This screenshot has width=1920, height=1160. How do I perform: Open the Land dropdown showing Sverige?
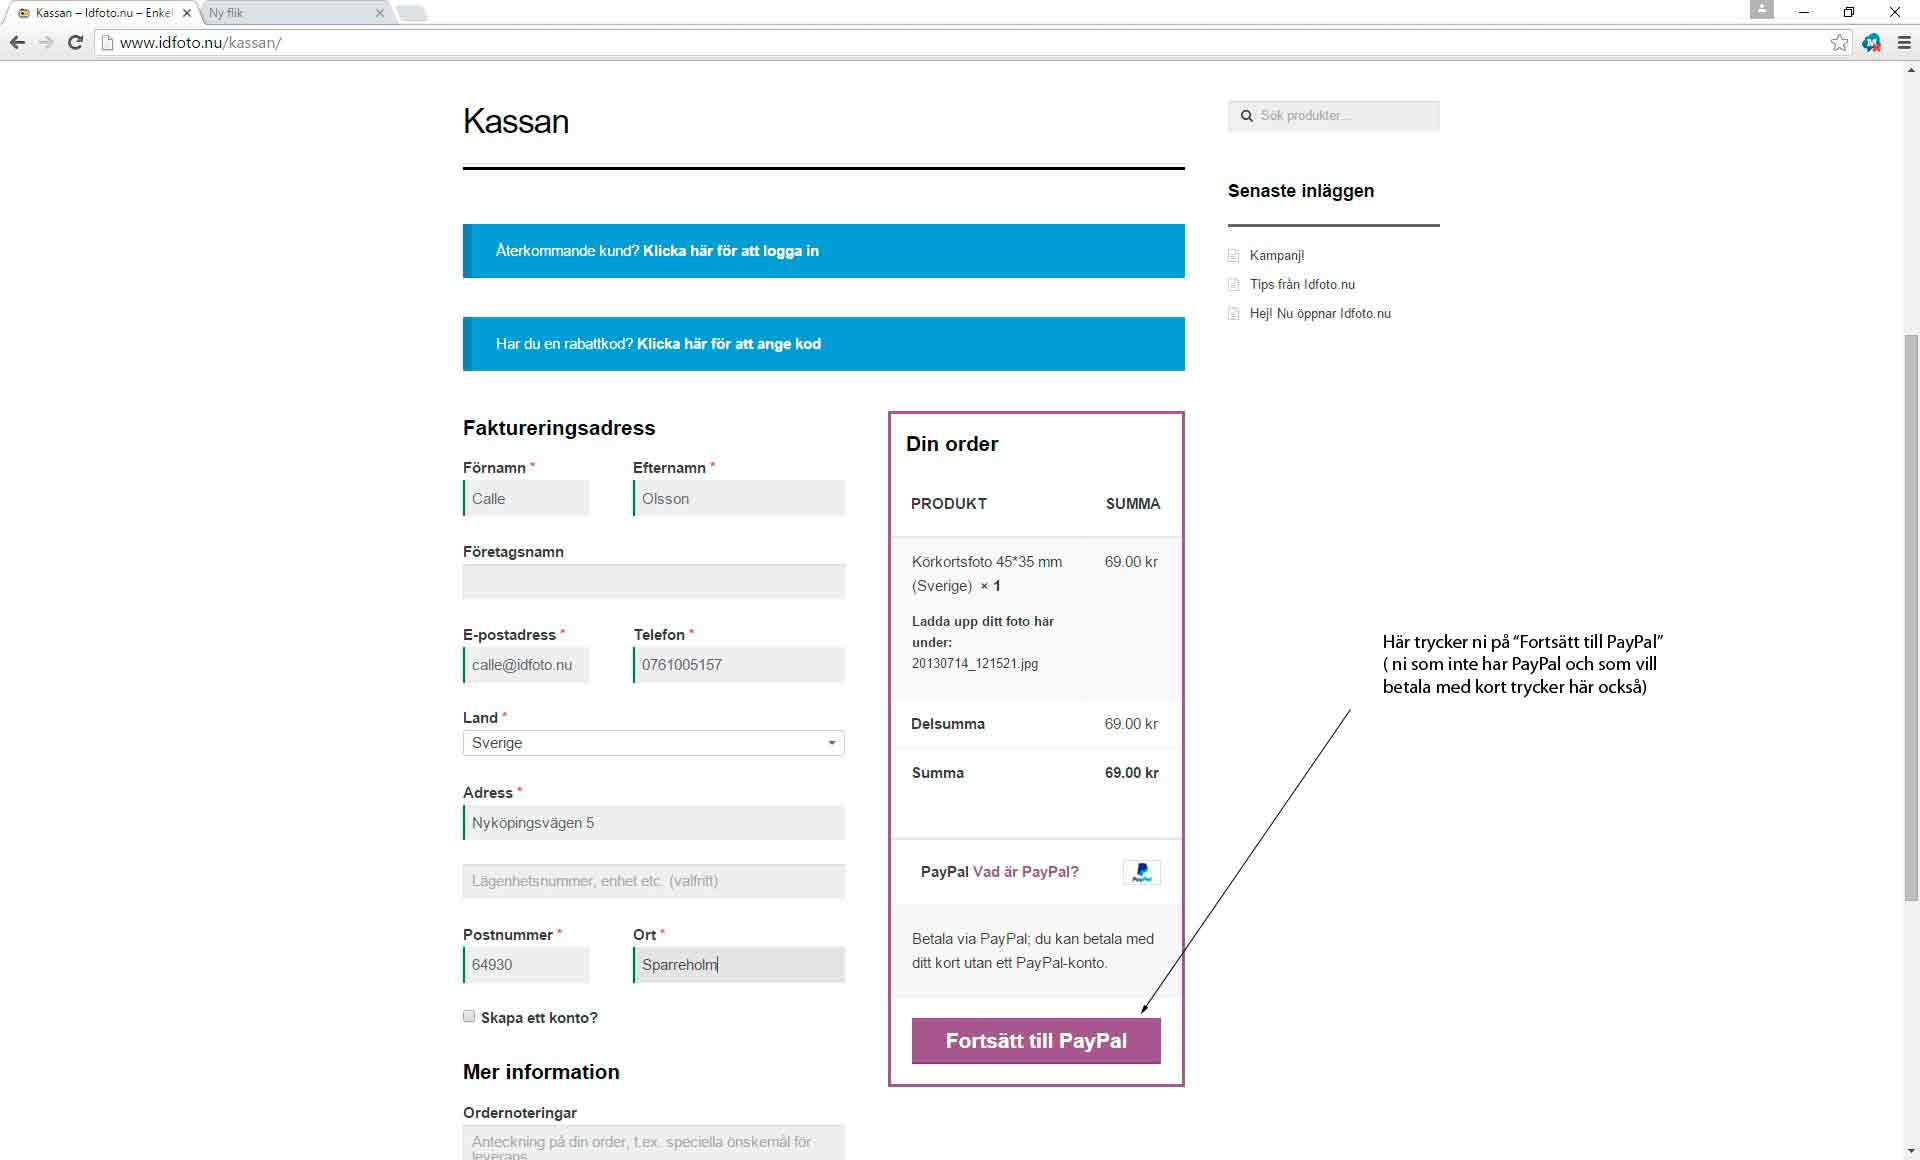(x=653, y=743)
